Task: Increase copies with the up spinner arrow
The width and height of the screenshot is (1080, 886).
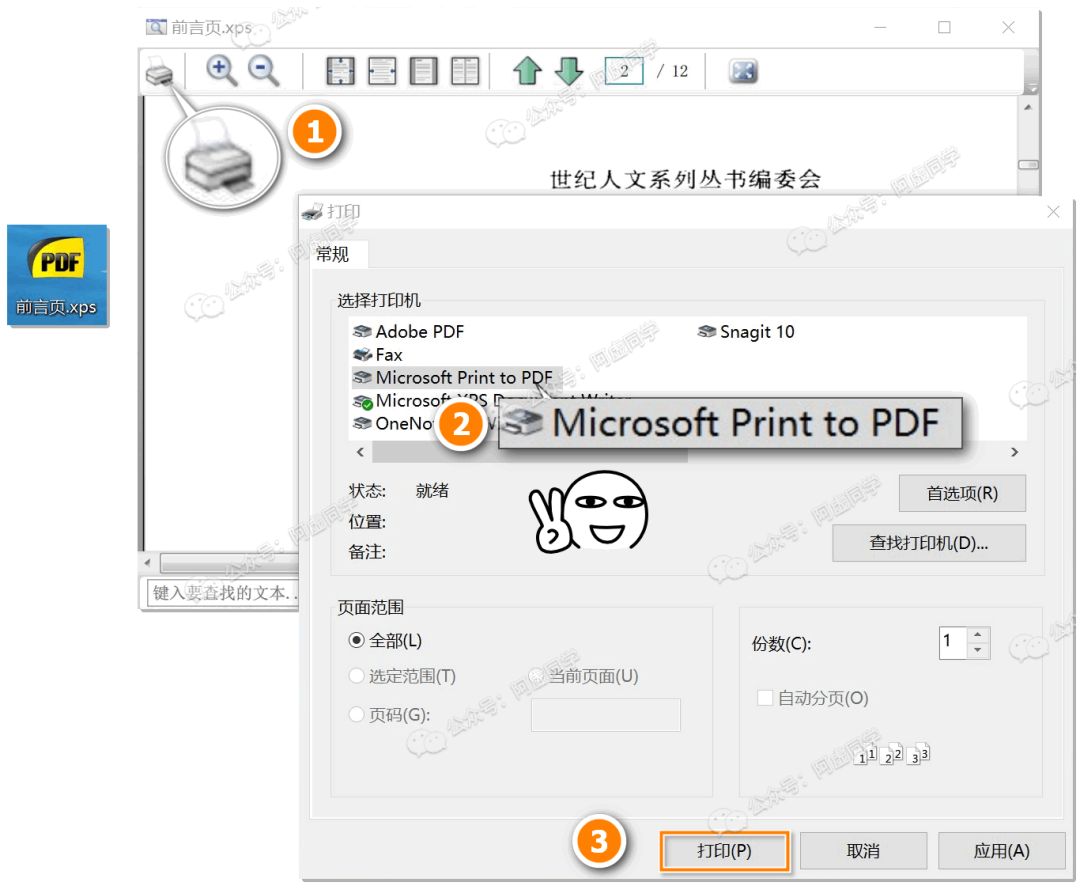Action: point(978,635)
